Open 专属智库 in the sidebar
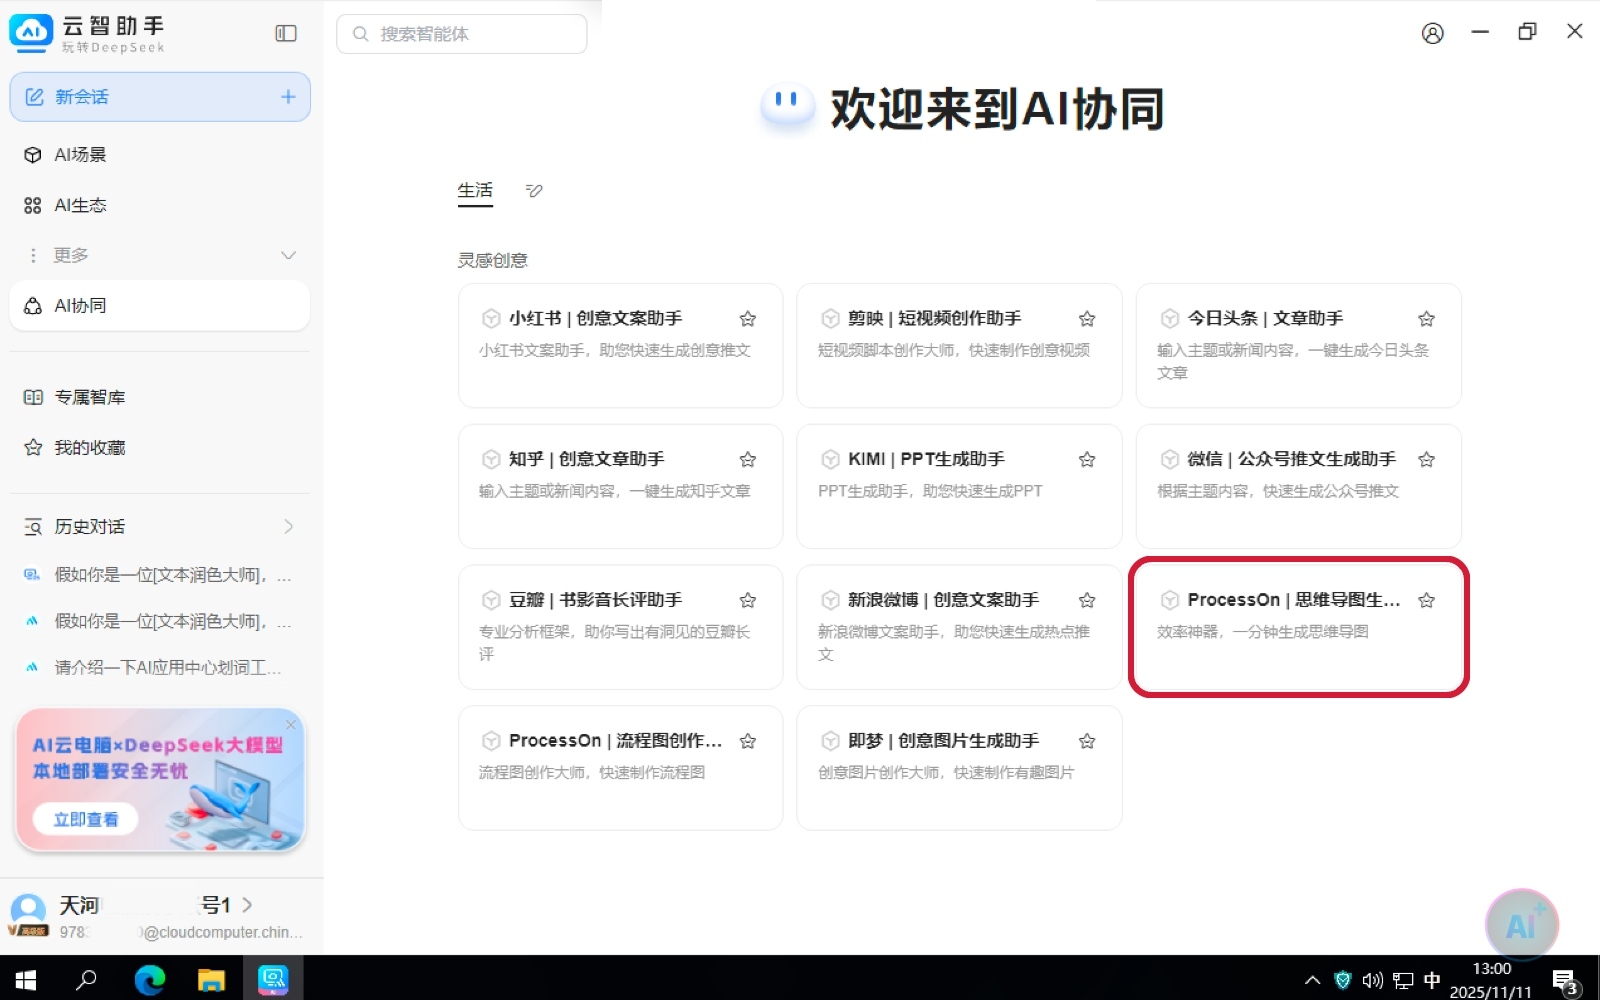This screenshot has height=1000, width=1600. pos(160,397)
